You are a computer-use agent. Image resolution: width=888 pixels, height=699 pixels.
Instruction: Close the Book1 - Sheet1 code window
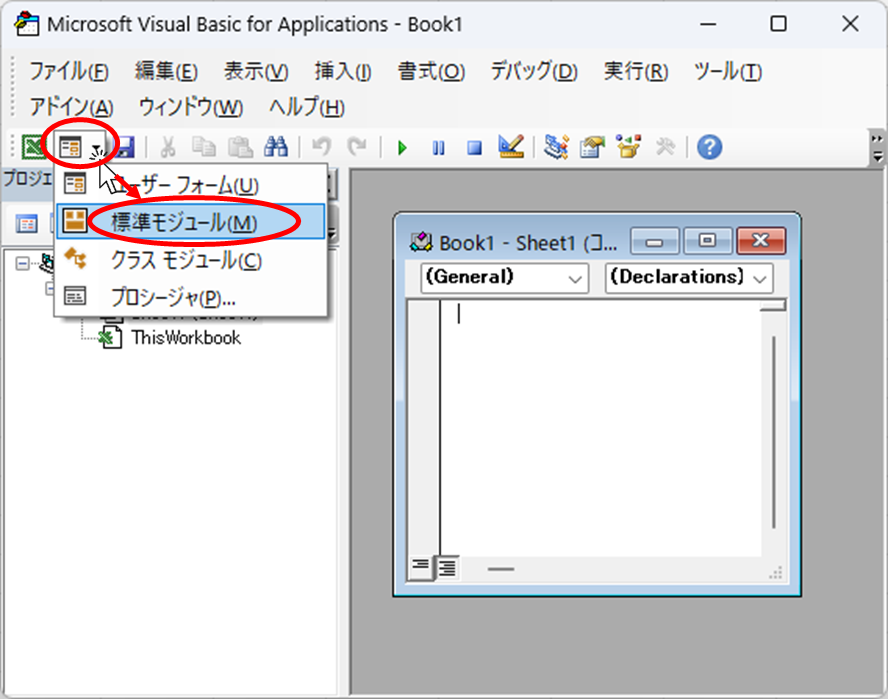coord(761,242)
